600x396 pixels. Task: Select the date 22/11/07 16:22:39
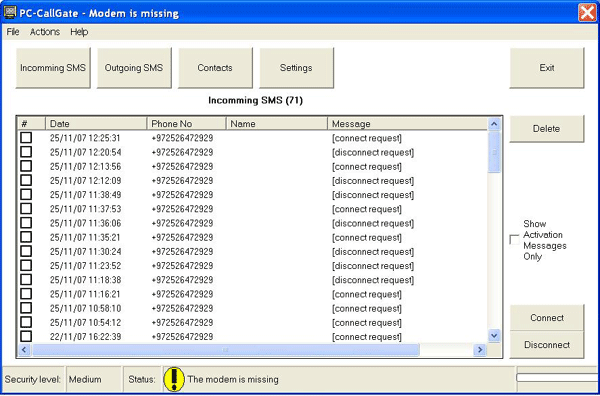pos(85,337)
